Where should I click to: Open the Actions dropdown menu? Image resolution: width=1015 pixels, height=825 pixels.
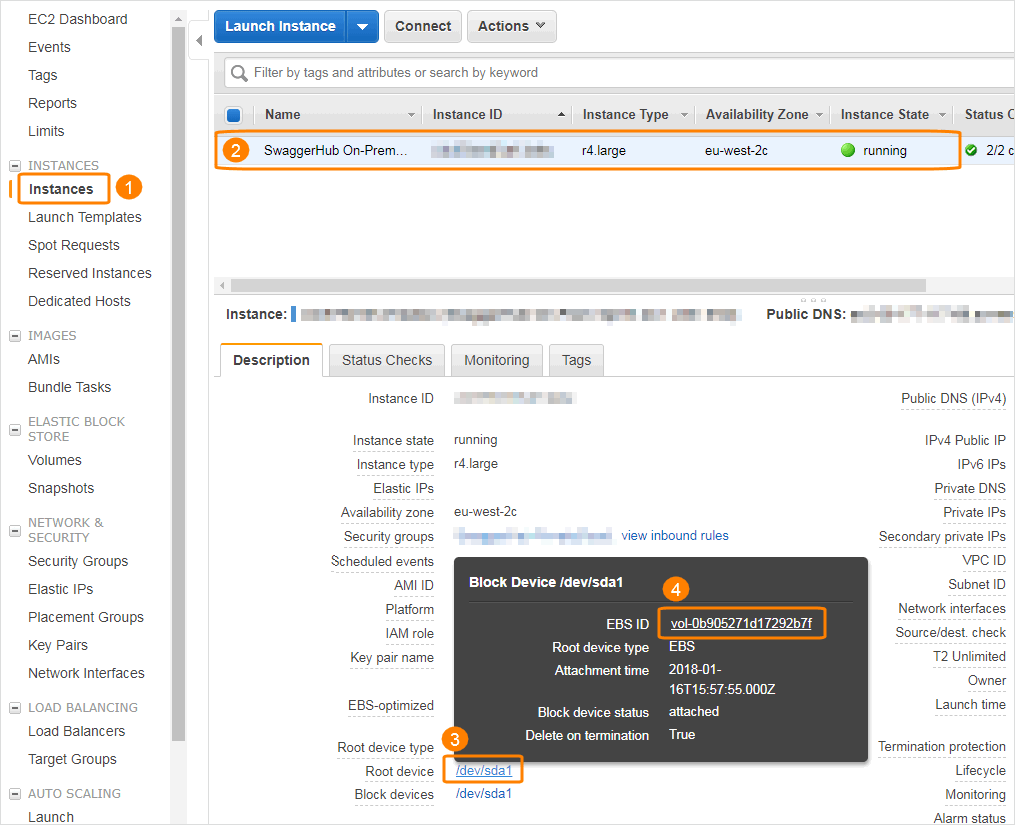[511, 27]
